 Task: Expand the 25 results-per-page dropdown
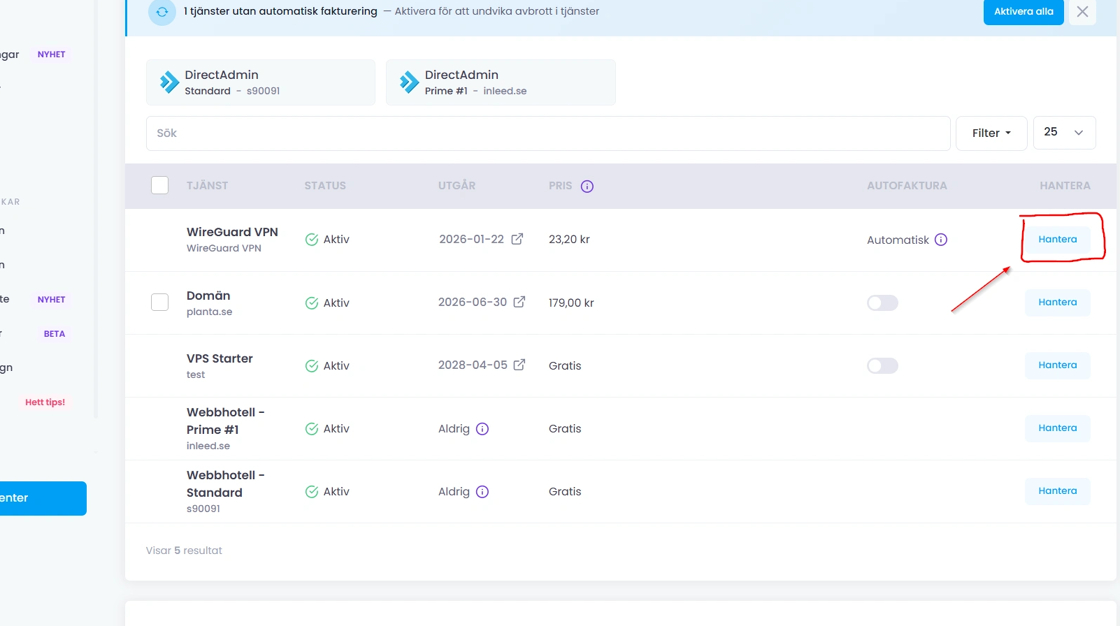pyautogui.click(x=1063, y=133)
